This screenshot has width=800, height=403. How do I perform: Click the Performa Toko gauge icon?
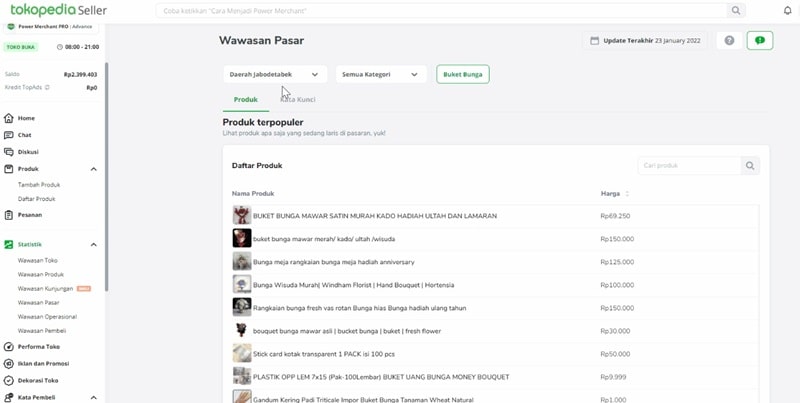[x=9, y=346]
